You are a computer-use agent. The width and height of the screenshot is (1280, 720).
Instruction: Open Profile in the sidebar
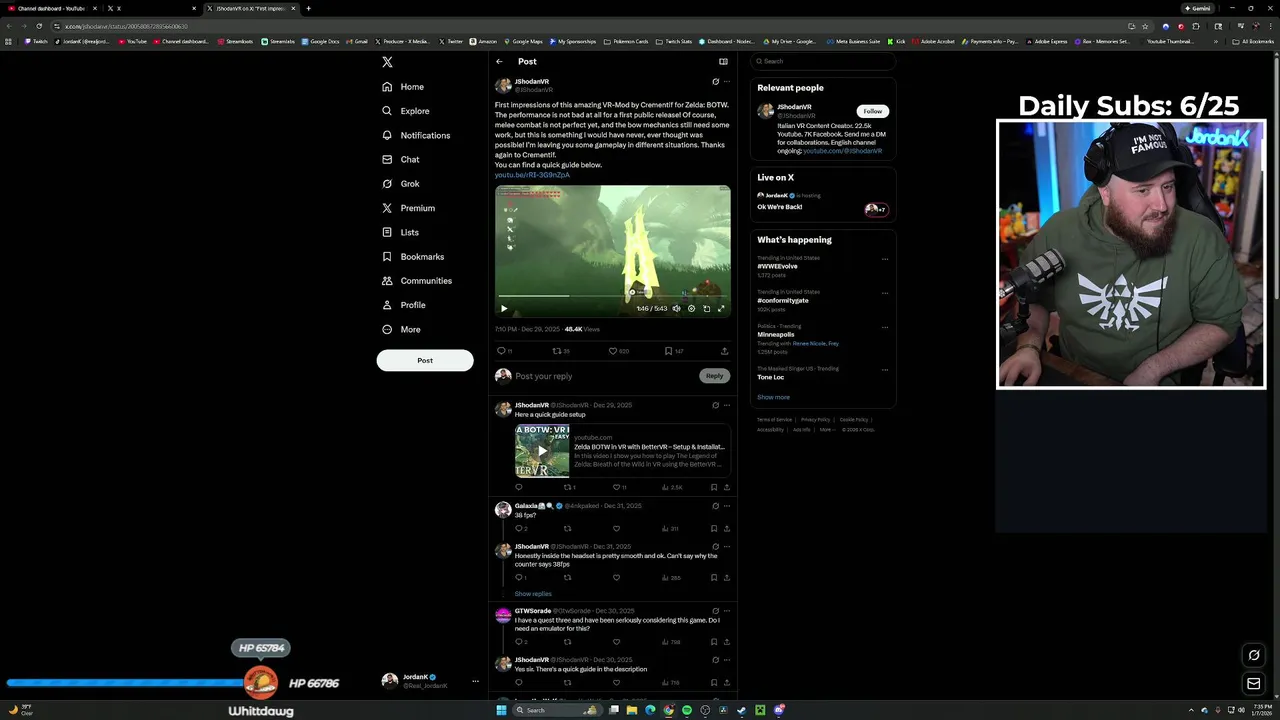point(404,305)
